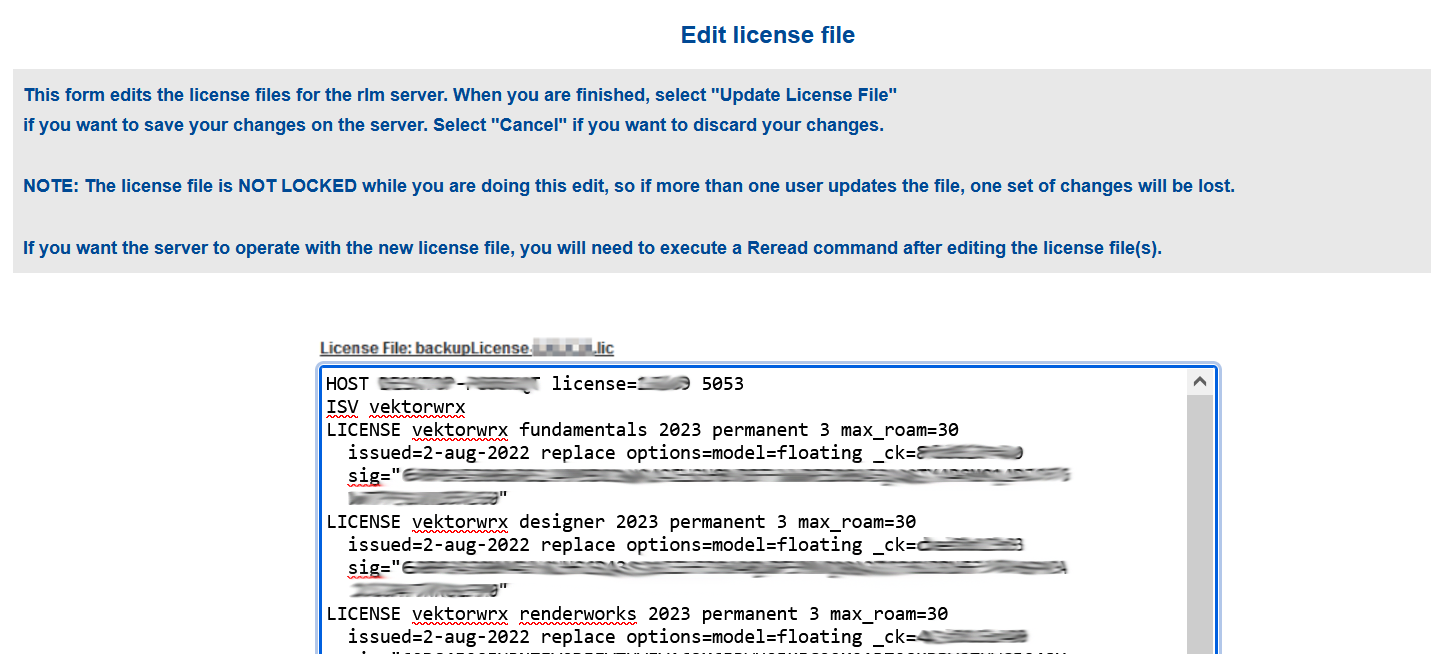Click the 'ISV vektorwrx' line

[396, 407]
